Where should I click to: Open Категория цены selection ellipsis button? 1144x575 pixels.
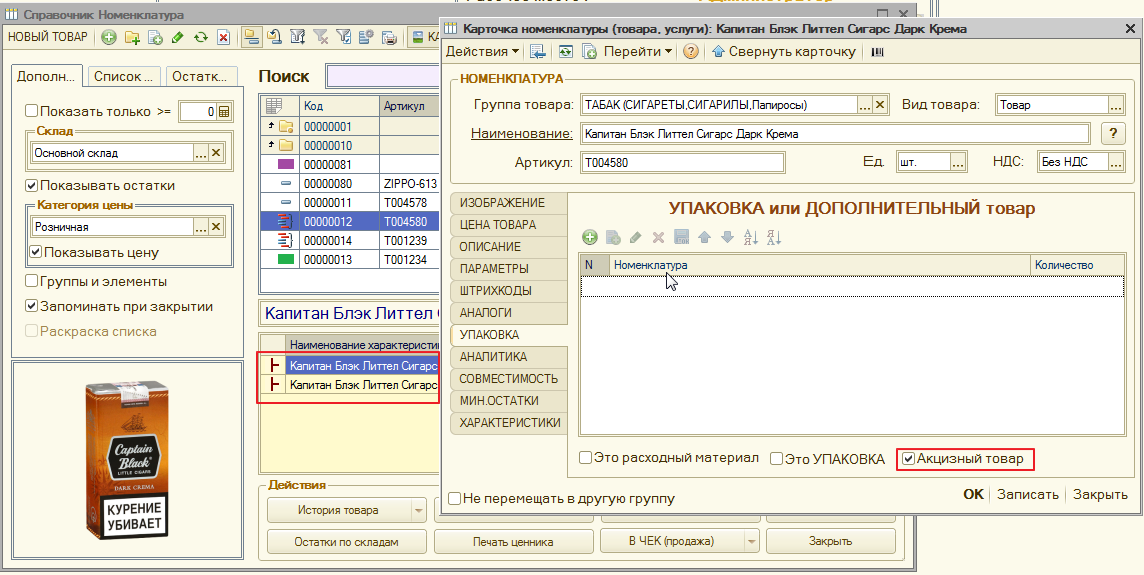pos(201,227)
